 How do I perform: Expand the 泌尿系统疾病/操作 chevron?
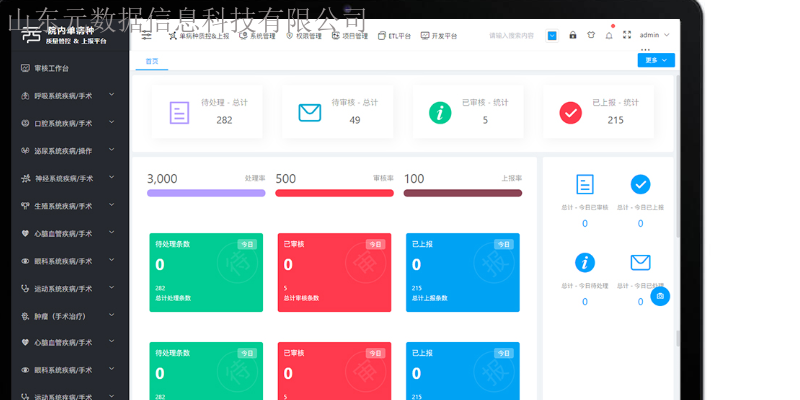click(112, 149)
